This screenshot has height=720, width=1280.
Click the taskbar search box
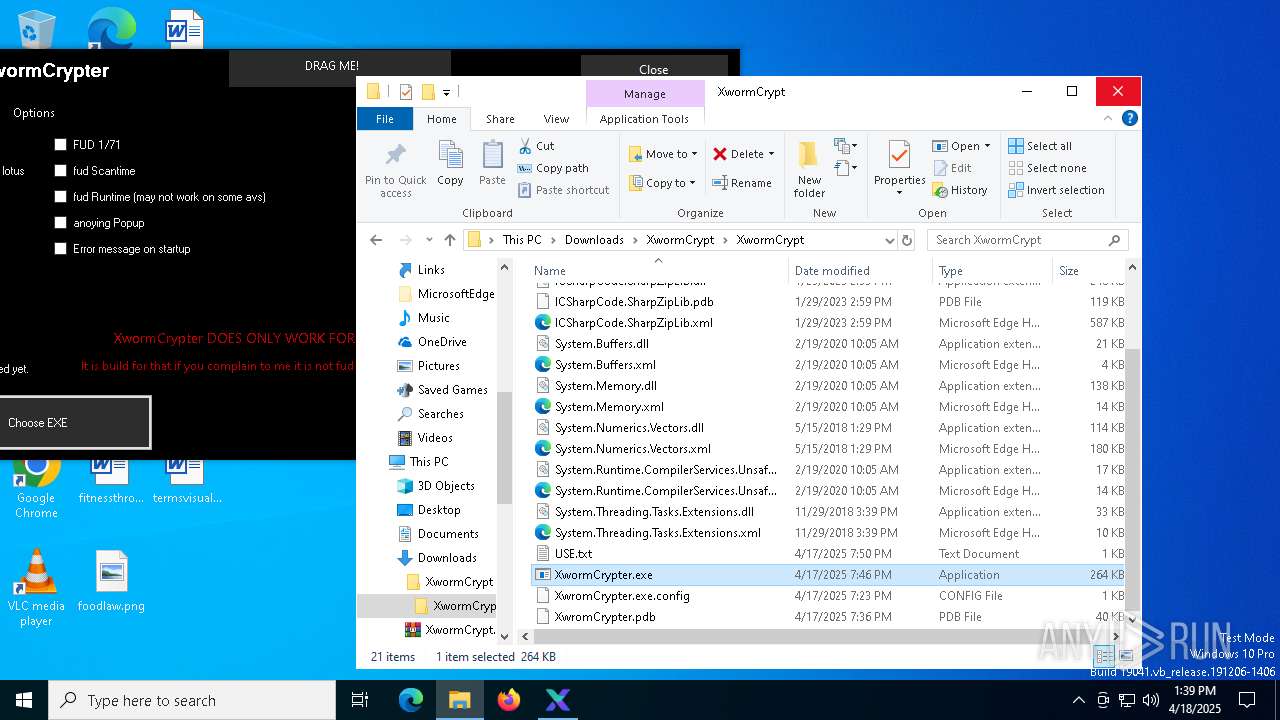[192, 700]
